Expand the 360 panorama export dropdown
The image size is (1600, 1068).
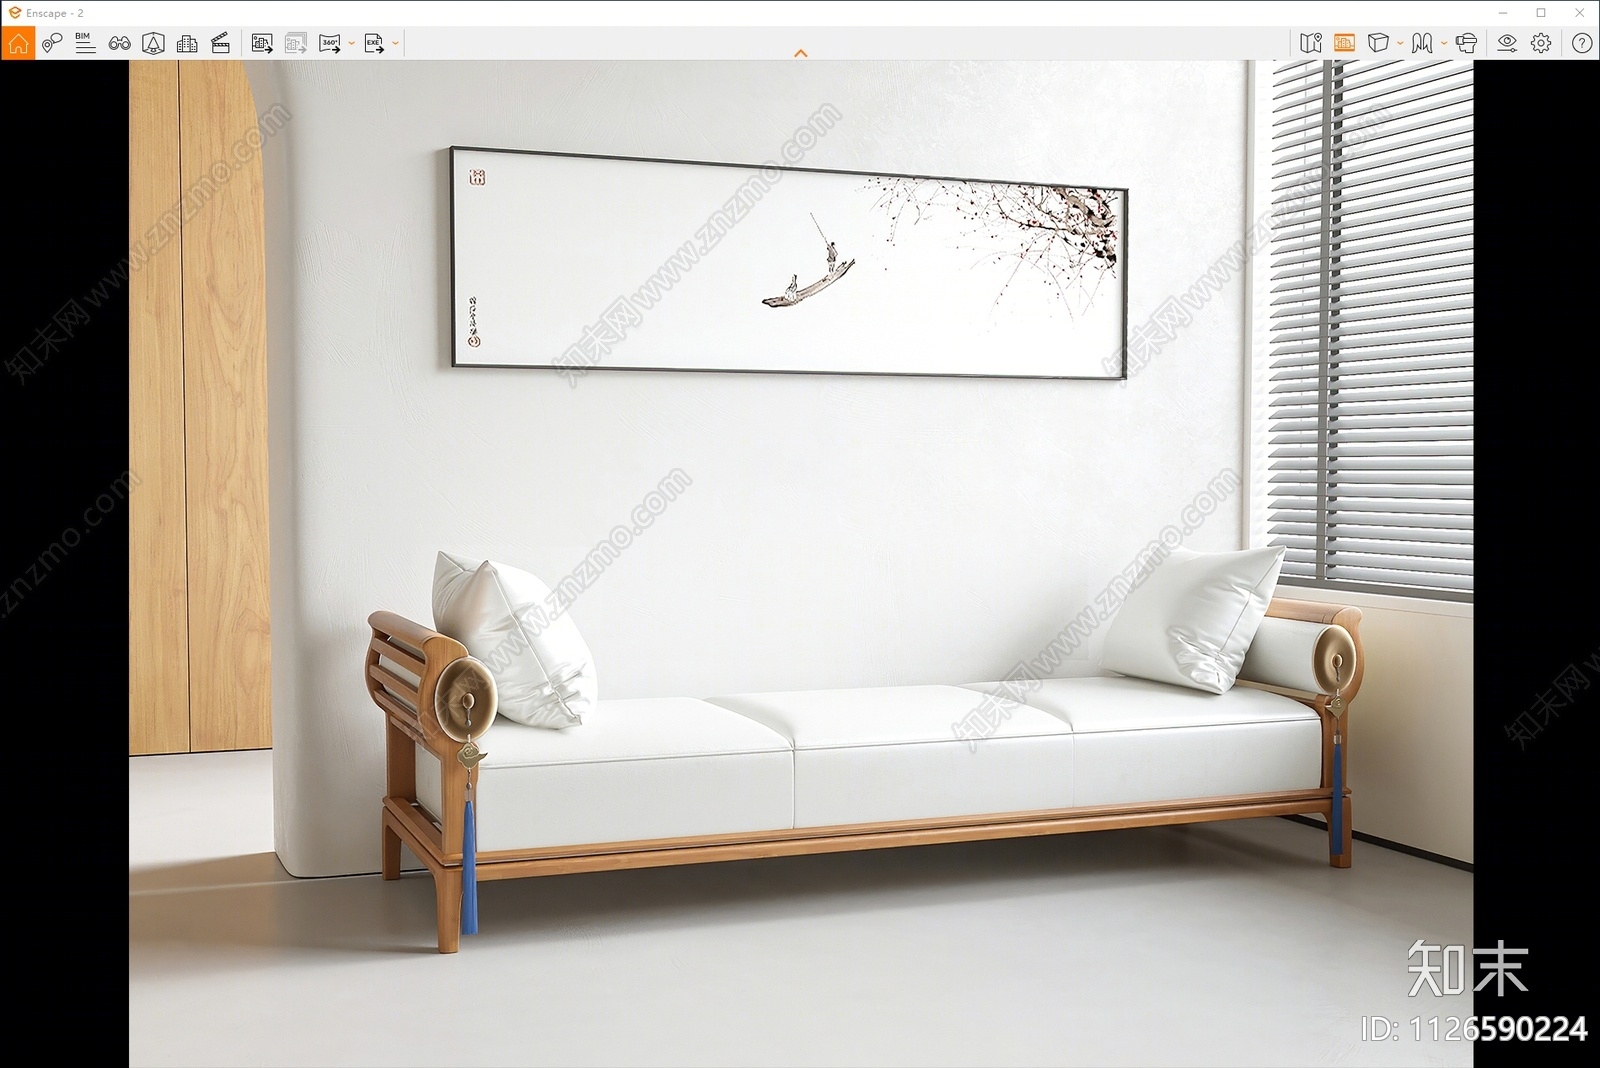pos(351,43)
